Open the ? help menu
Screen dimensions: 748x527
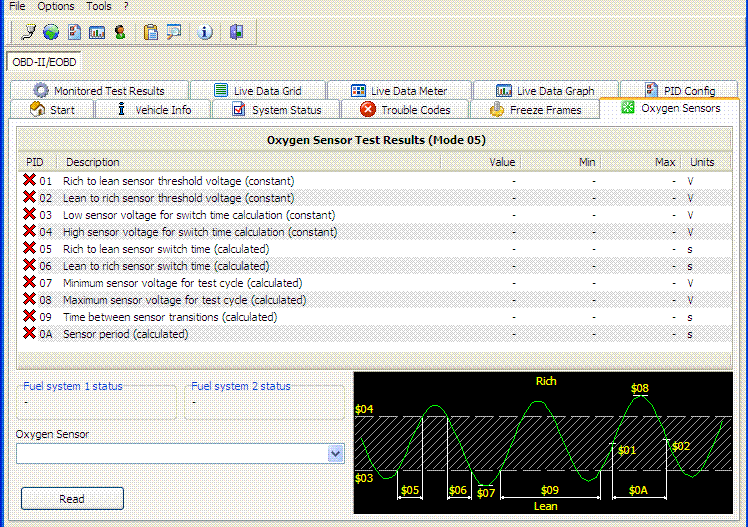[126, 6]
